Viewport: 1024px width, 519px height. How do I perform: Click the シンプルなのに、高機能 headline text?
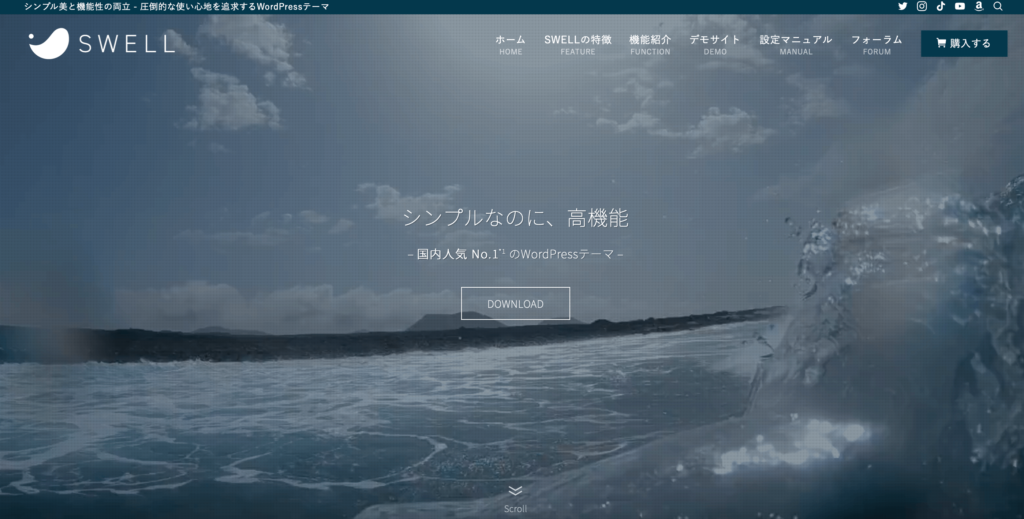[515, 218]
